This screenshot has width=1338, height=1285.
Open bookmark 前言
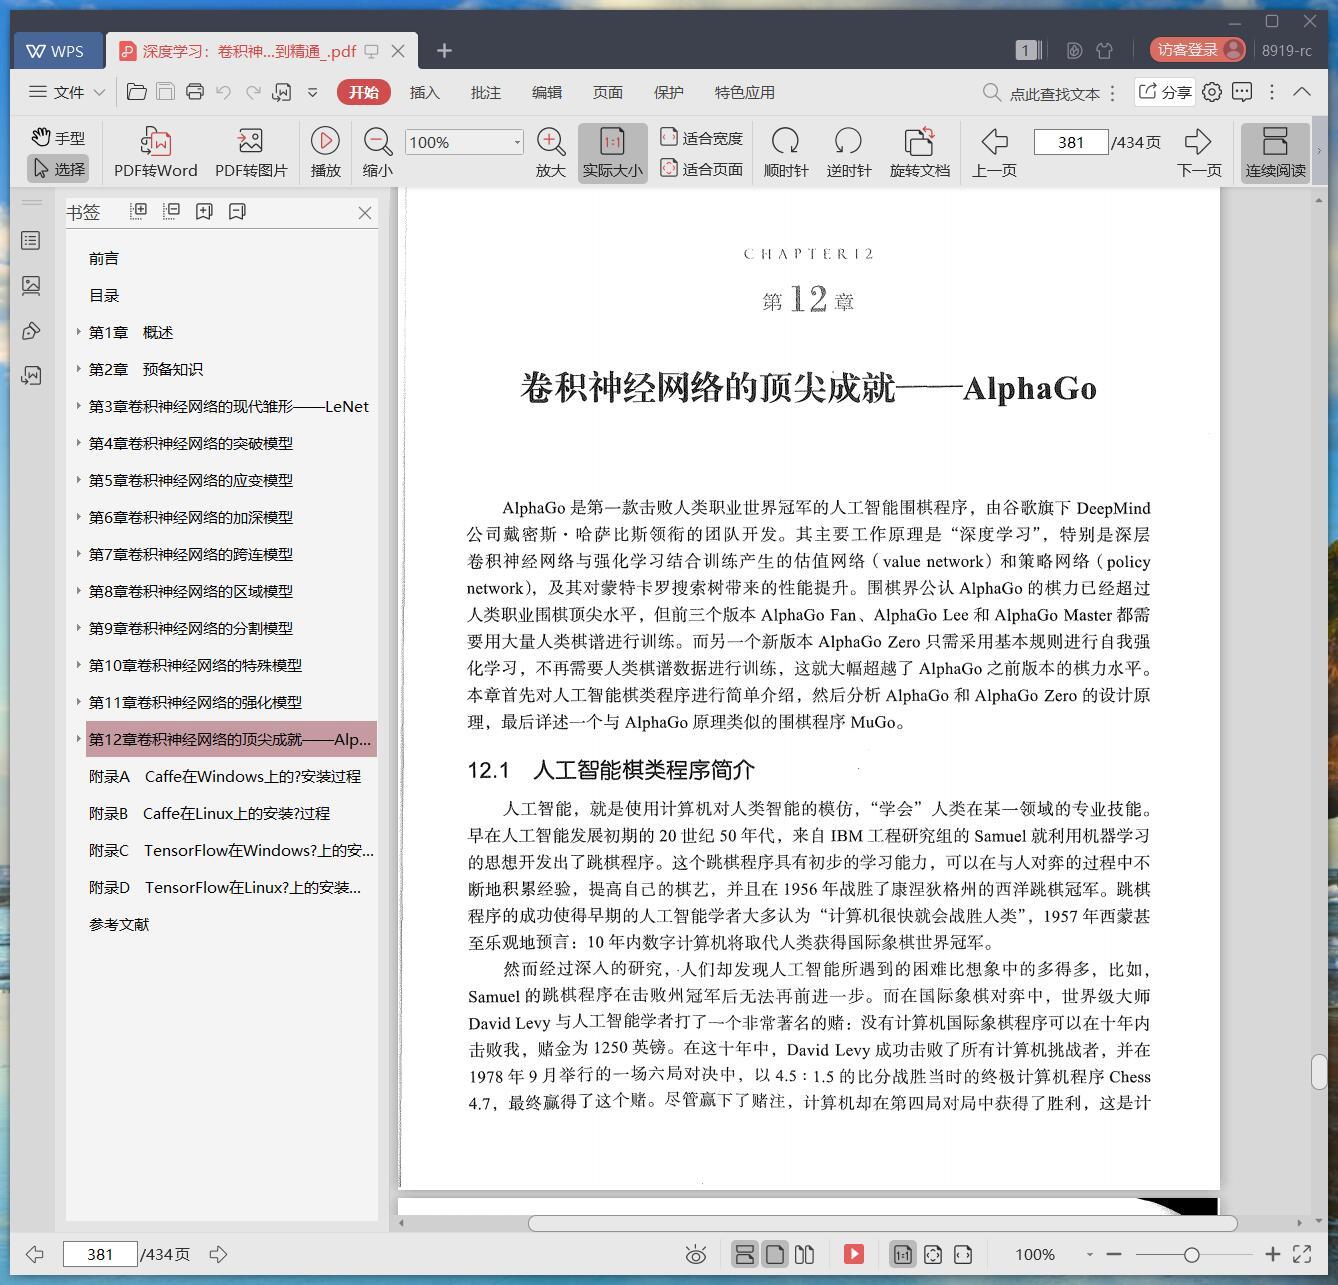(104, 258)
